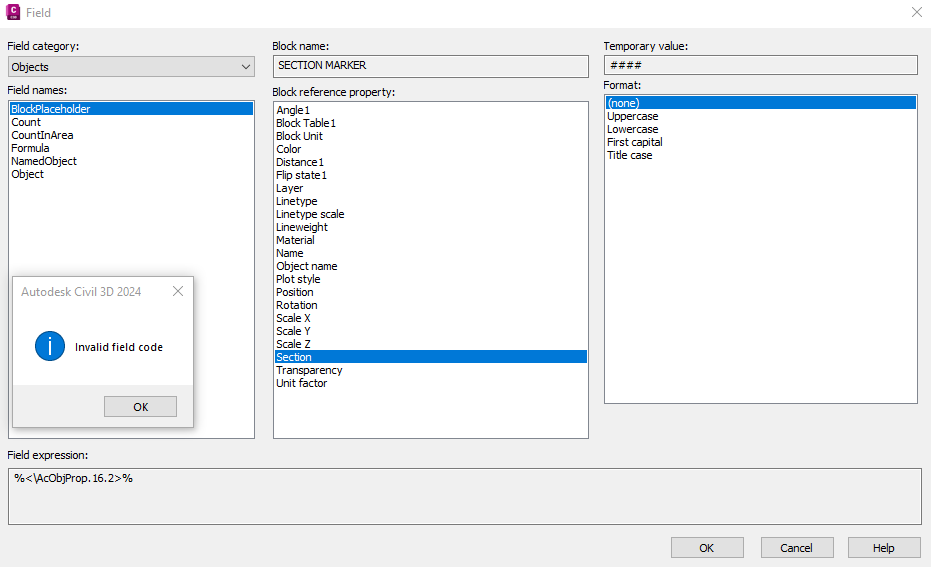Close the Field dialog window
The height and width of the screenshot is (567, 931).
click(917, 12)
